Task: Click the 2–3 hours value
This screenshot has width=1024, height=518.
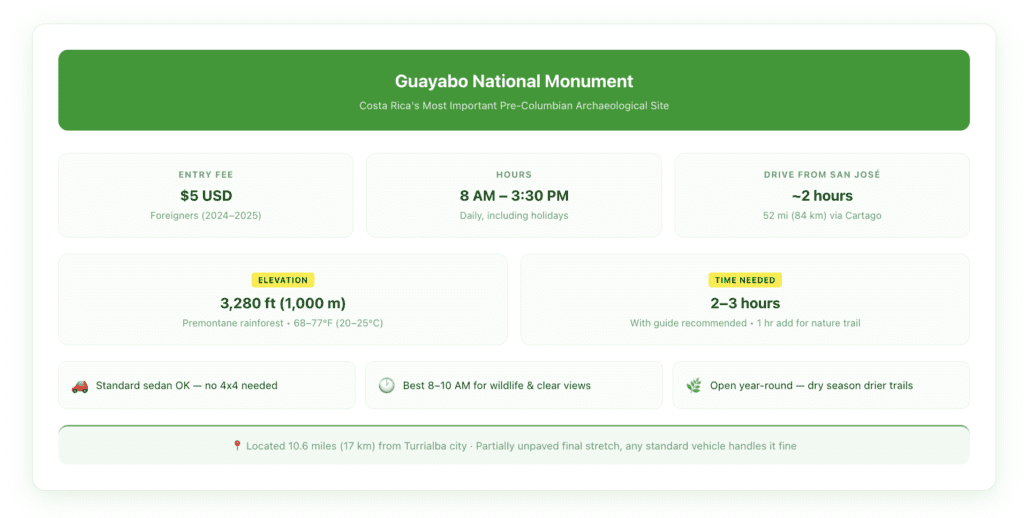Action: [745, 303]
